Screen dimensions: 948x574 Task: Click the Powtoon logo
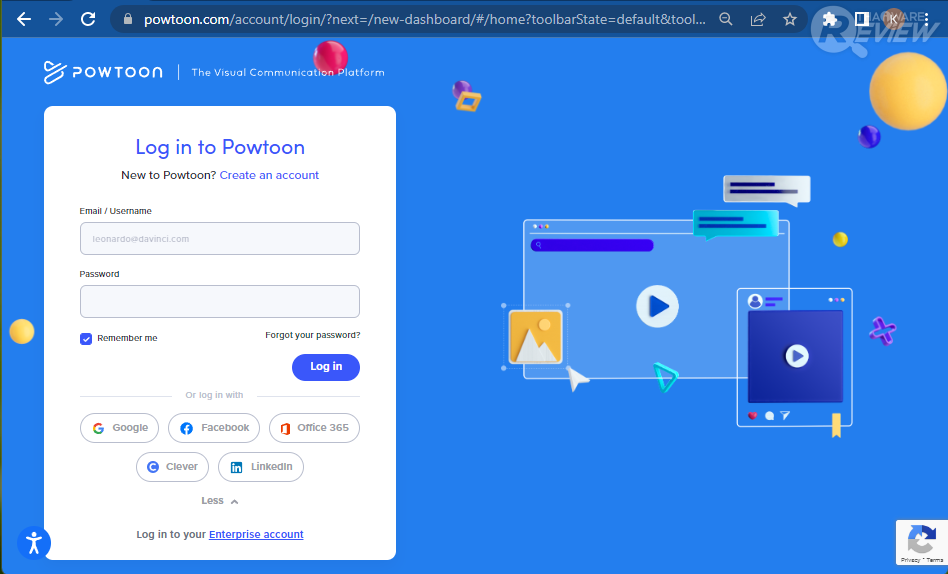103,72
